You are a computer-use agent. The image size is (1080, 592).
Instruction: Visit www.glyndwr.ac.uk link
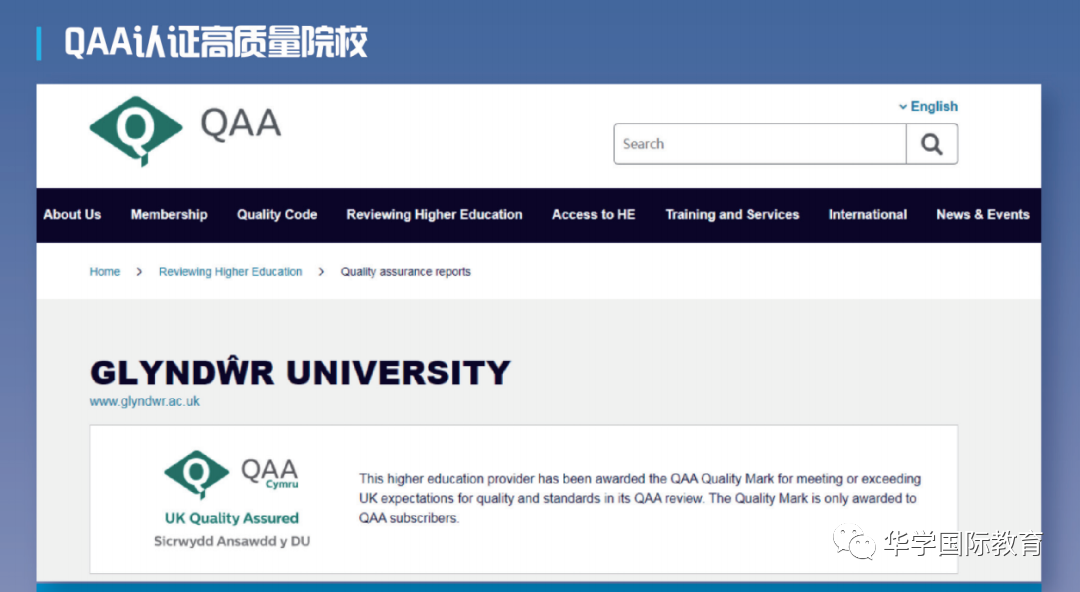pos(145,401)
